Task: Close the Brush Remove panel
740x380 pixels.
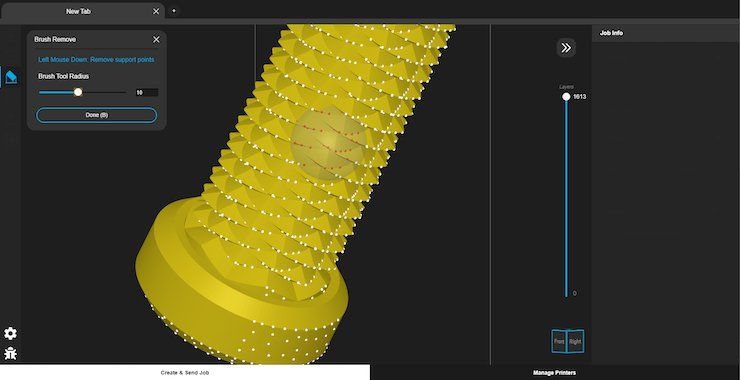Action: 156,40
